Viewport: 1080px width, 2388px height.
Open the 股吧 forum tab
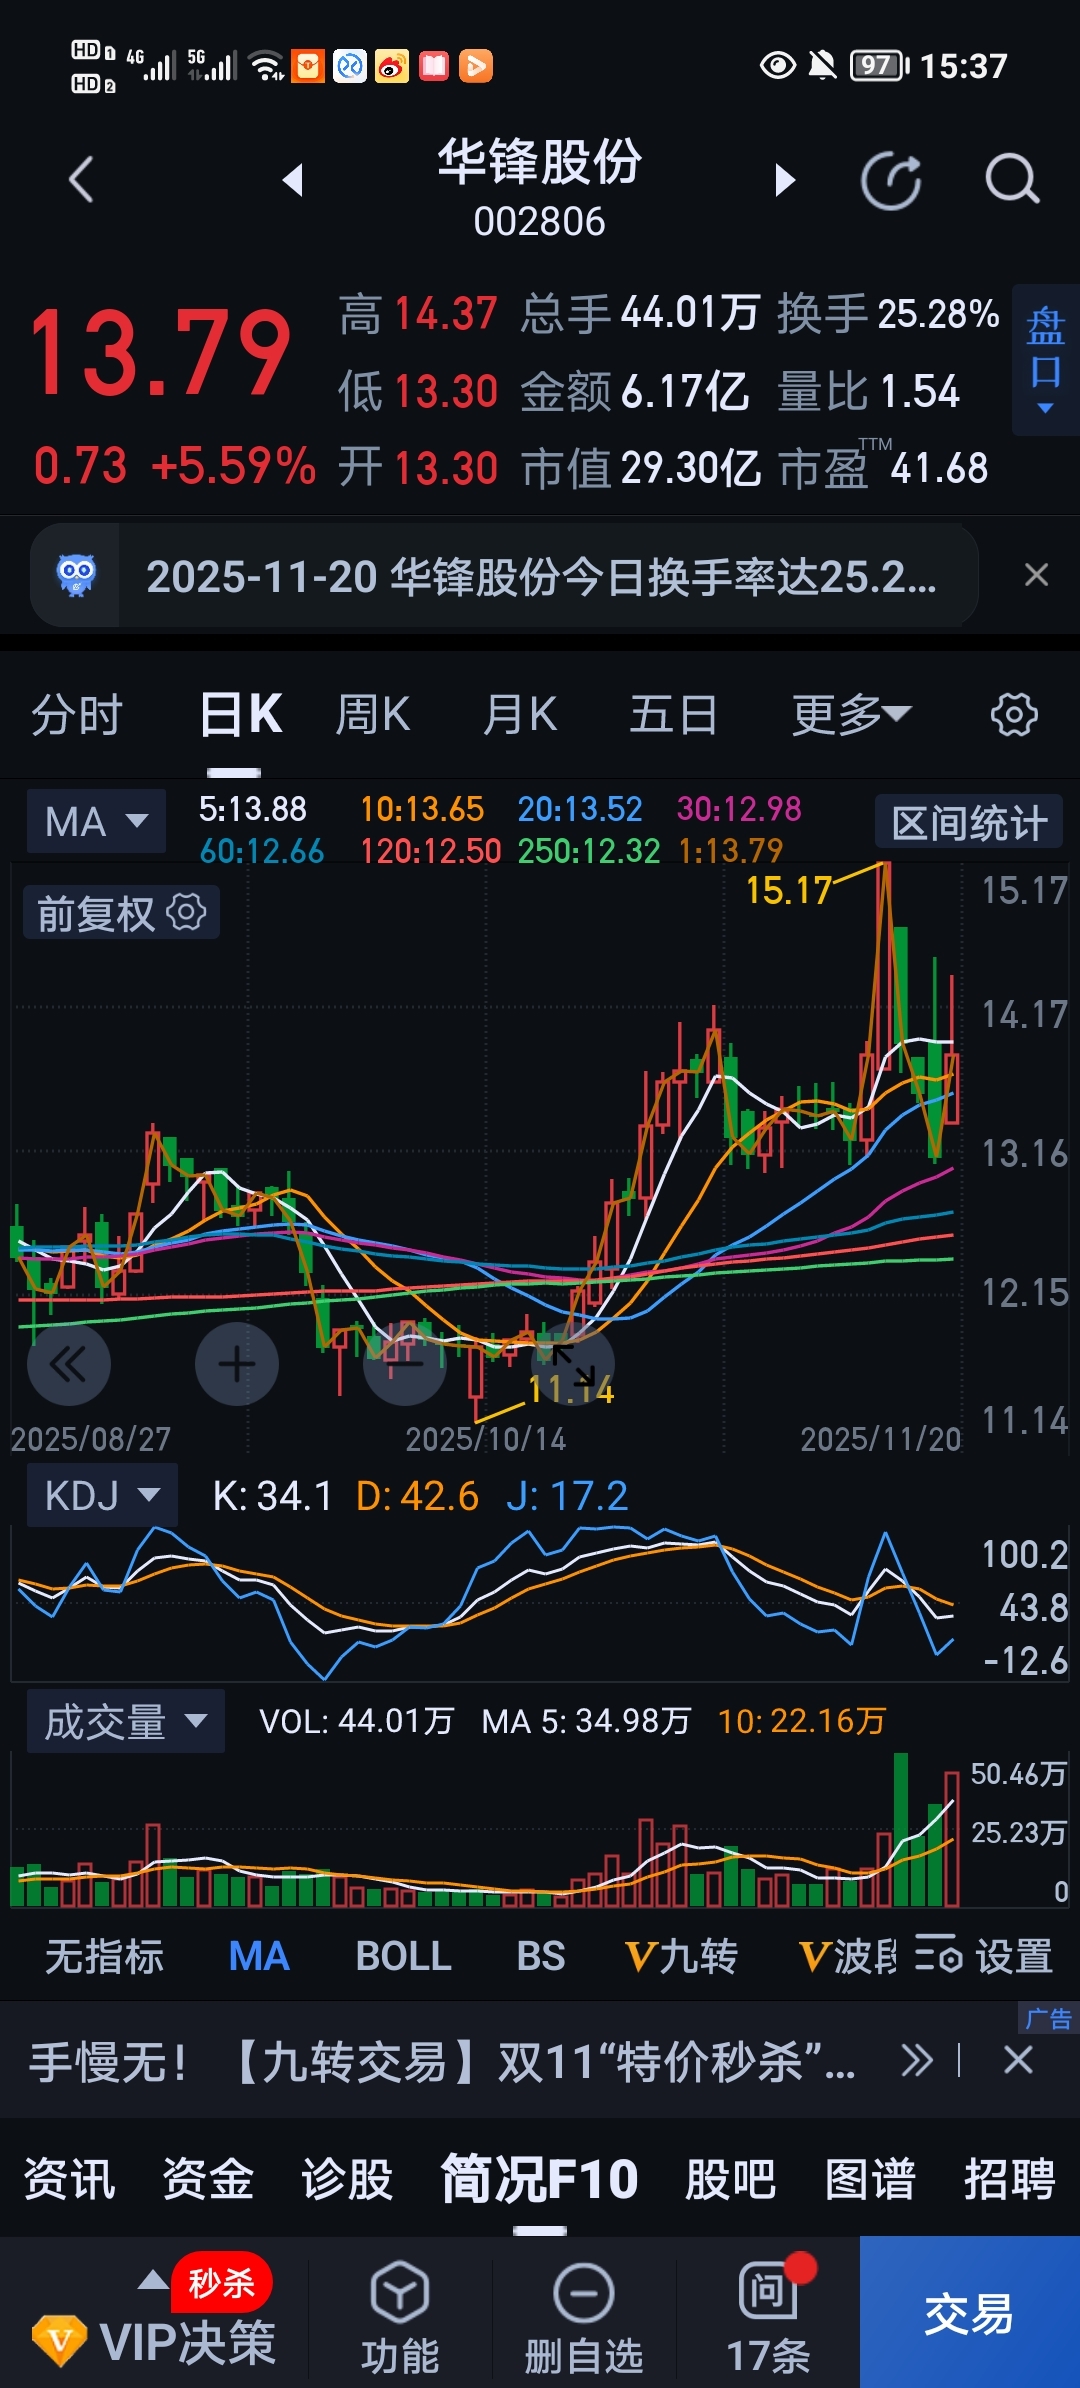coord(731,2179)
